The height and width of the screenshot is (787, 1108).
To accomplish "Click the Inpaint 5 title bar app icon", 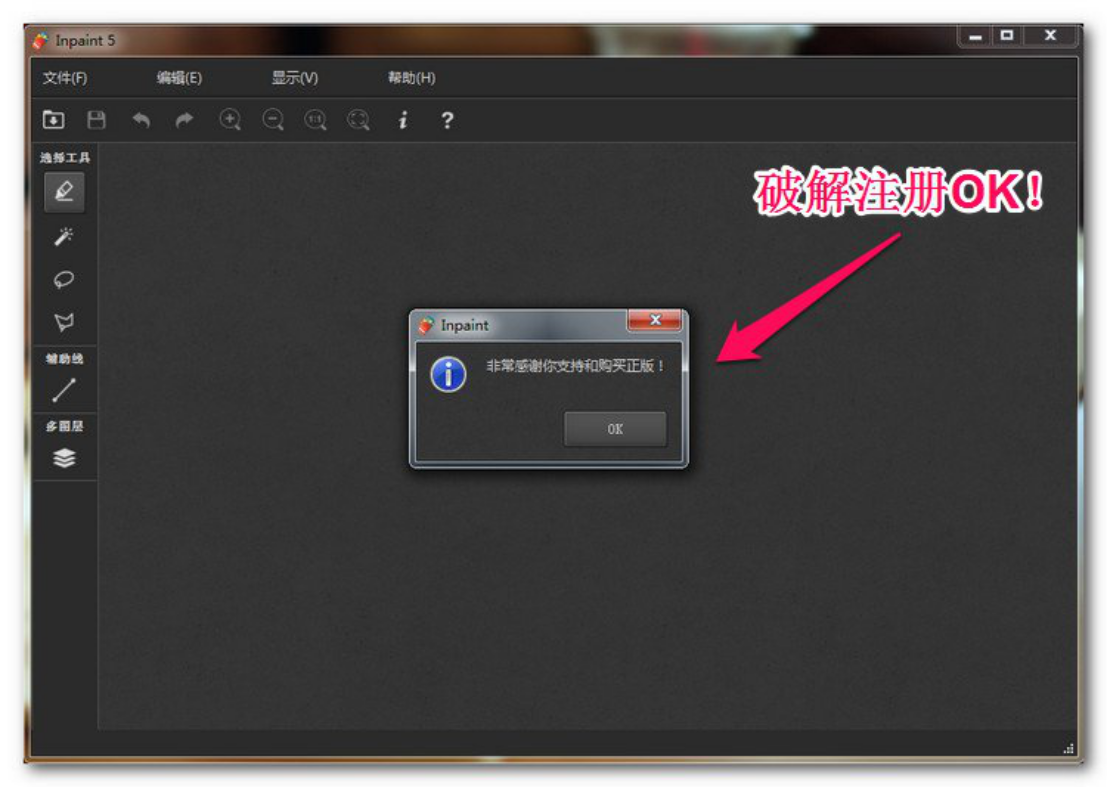I will click(x=40, y=41).
